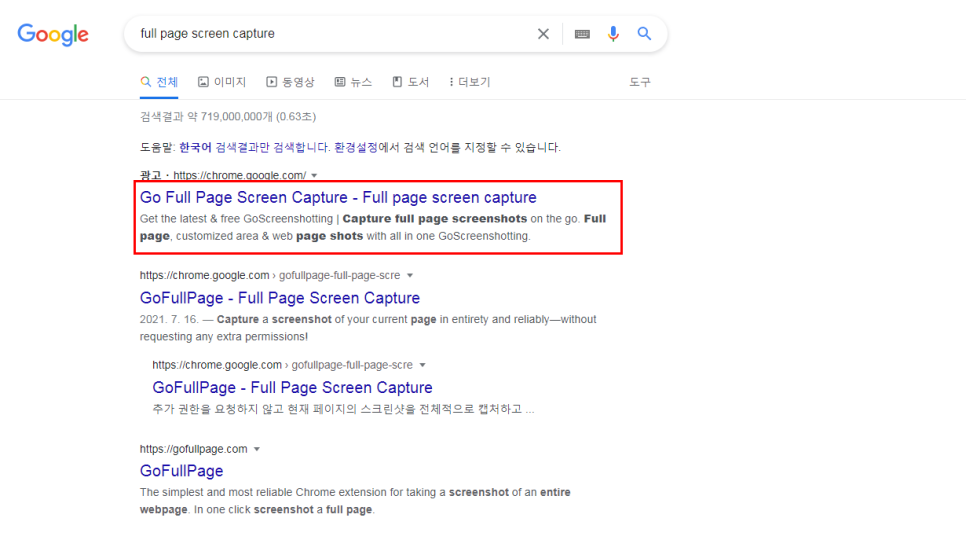This screenshot has height=551, width=966.
Task: Switch to the 뉴스 tab
Action: [x=353, y=82]
